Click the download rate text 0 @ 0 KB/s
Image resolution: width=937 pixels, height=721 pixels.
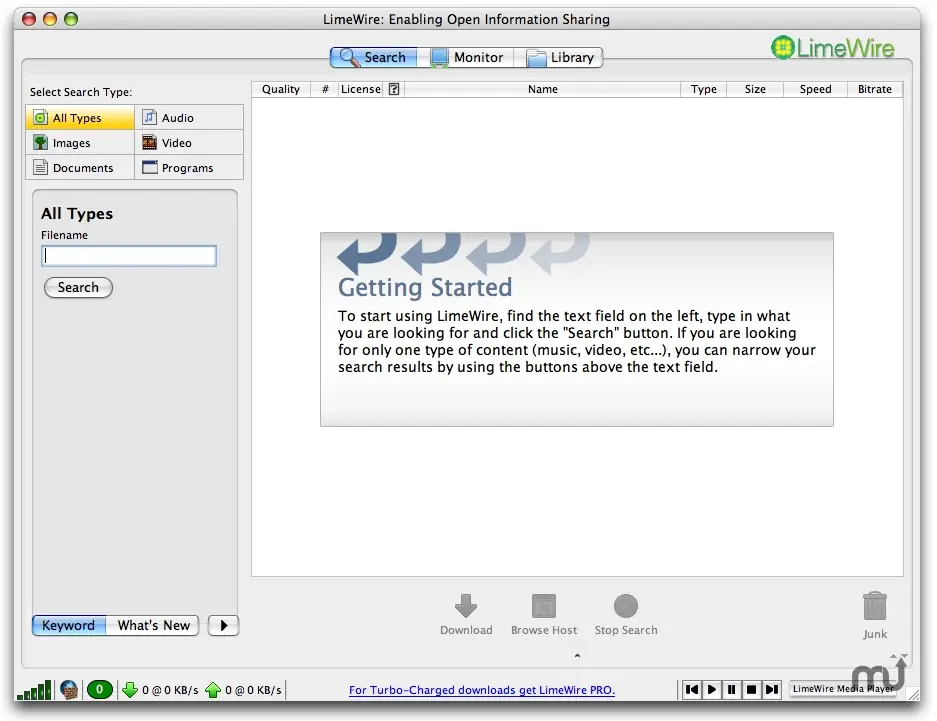(170, 690)
